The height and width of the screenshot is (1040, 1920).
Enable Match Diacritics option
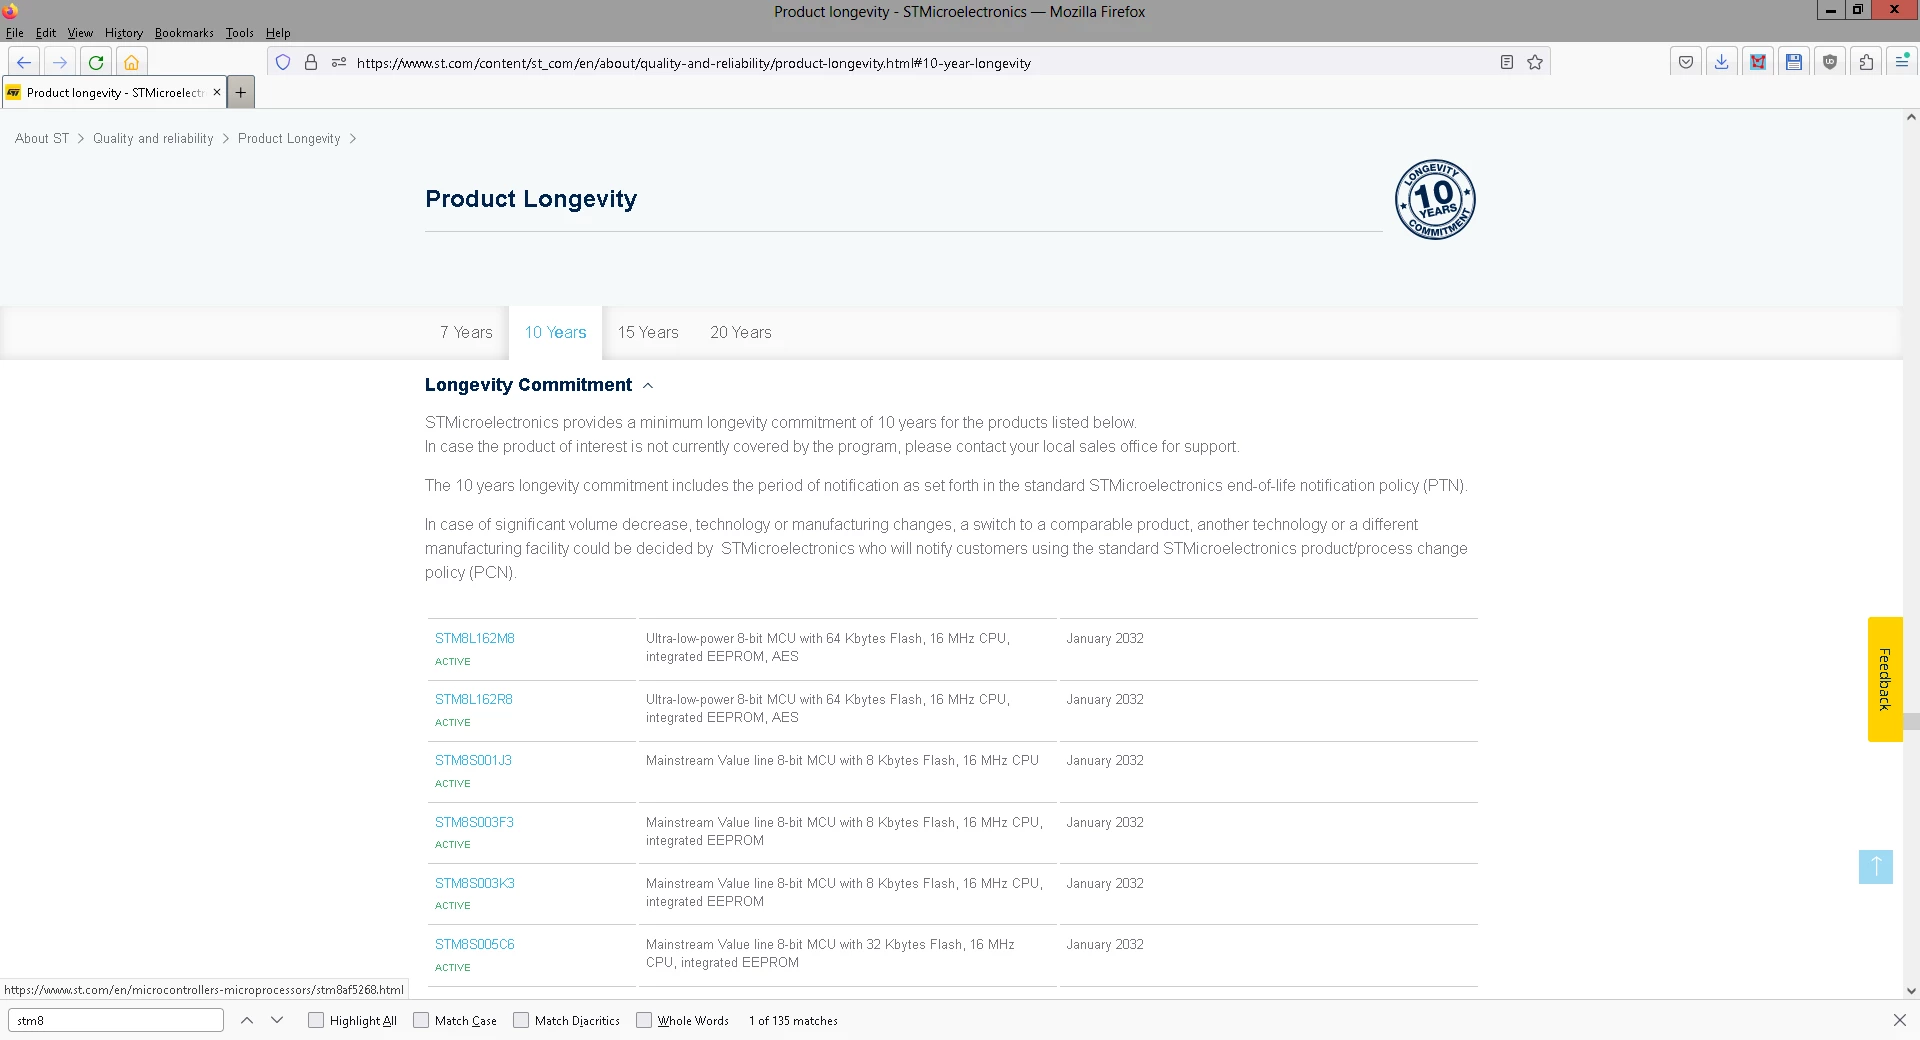click(x=521, y=1020)
